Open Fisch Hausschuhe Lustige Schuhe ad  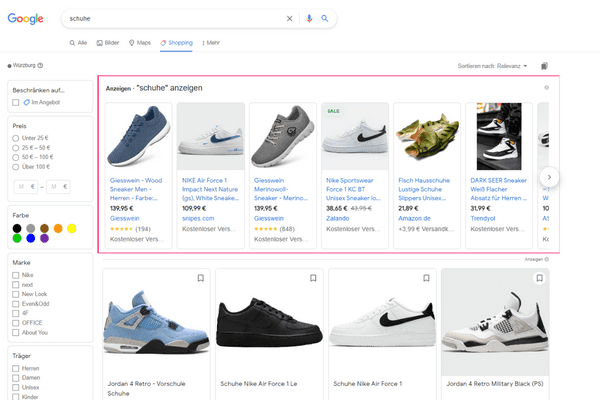click(x=424, y=189)
